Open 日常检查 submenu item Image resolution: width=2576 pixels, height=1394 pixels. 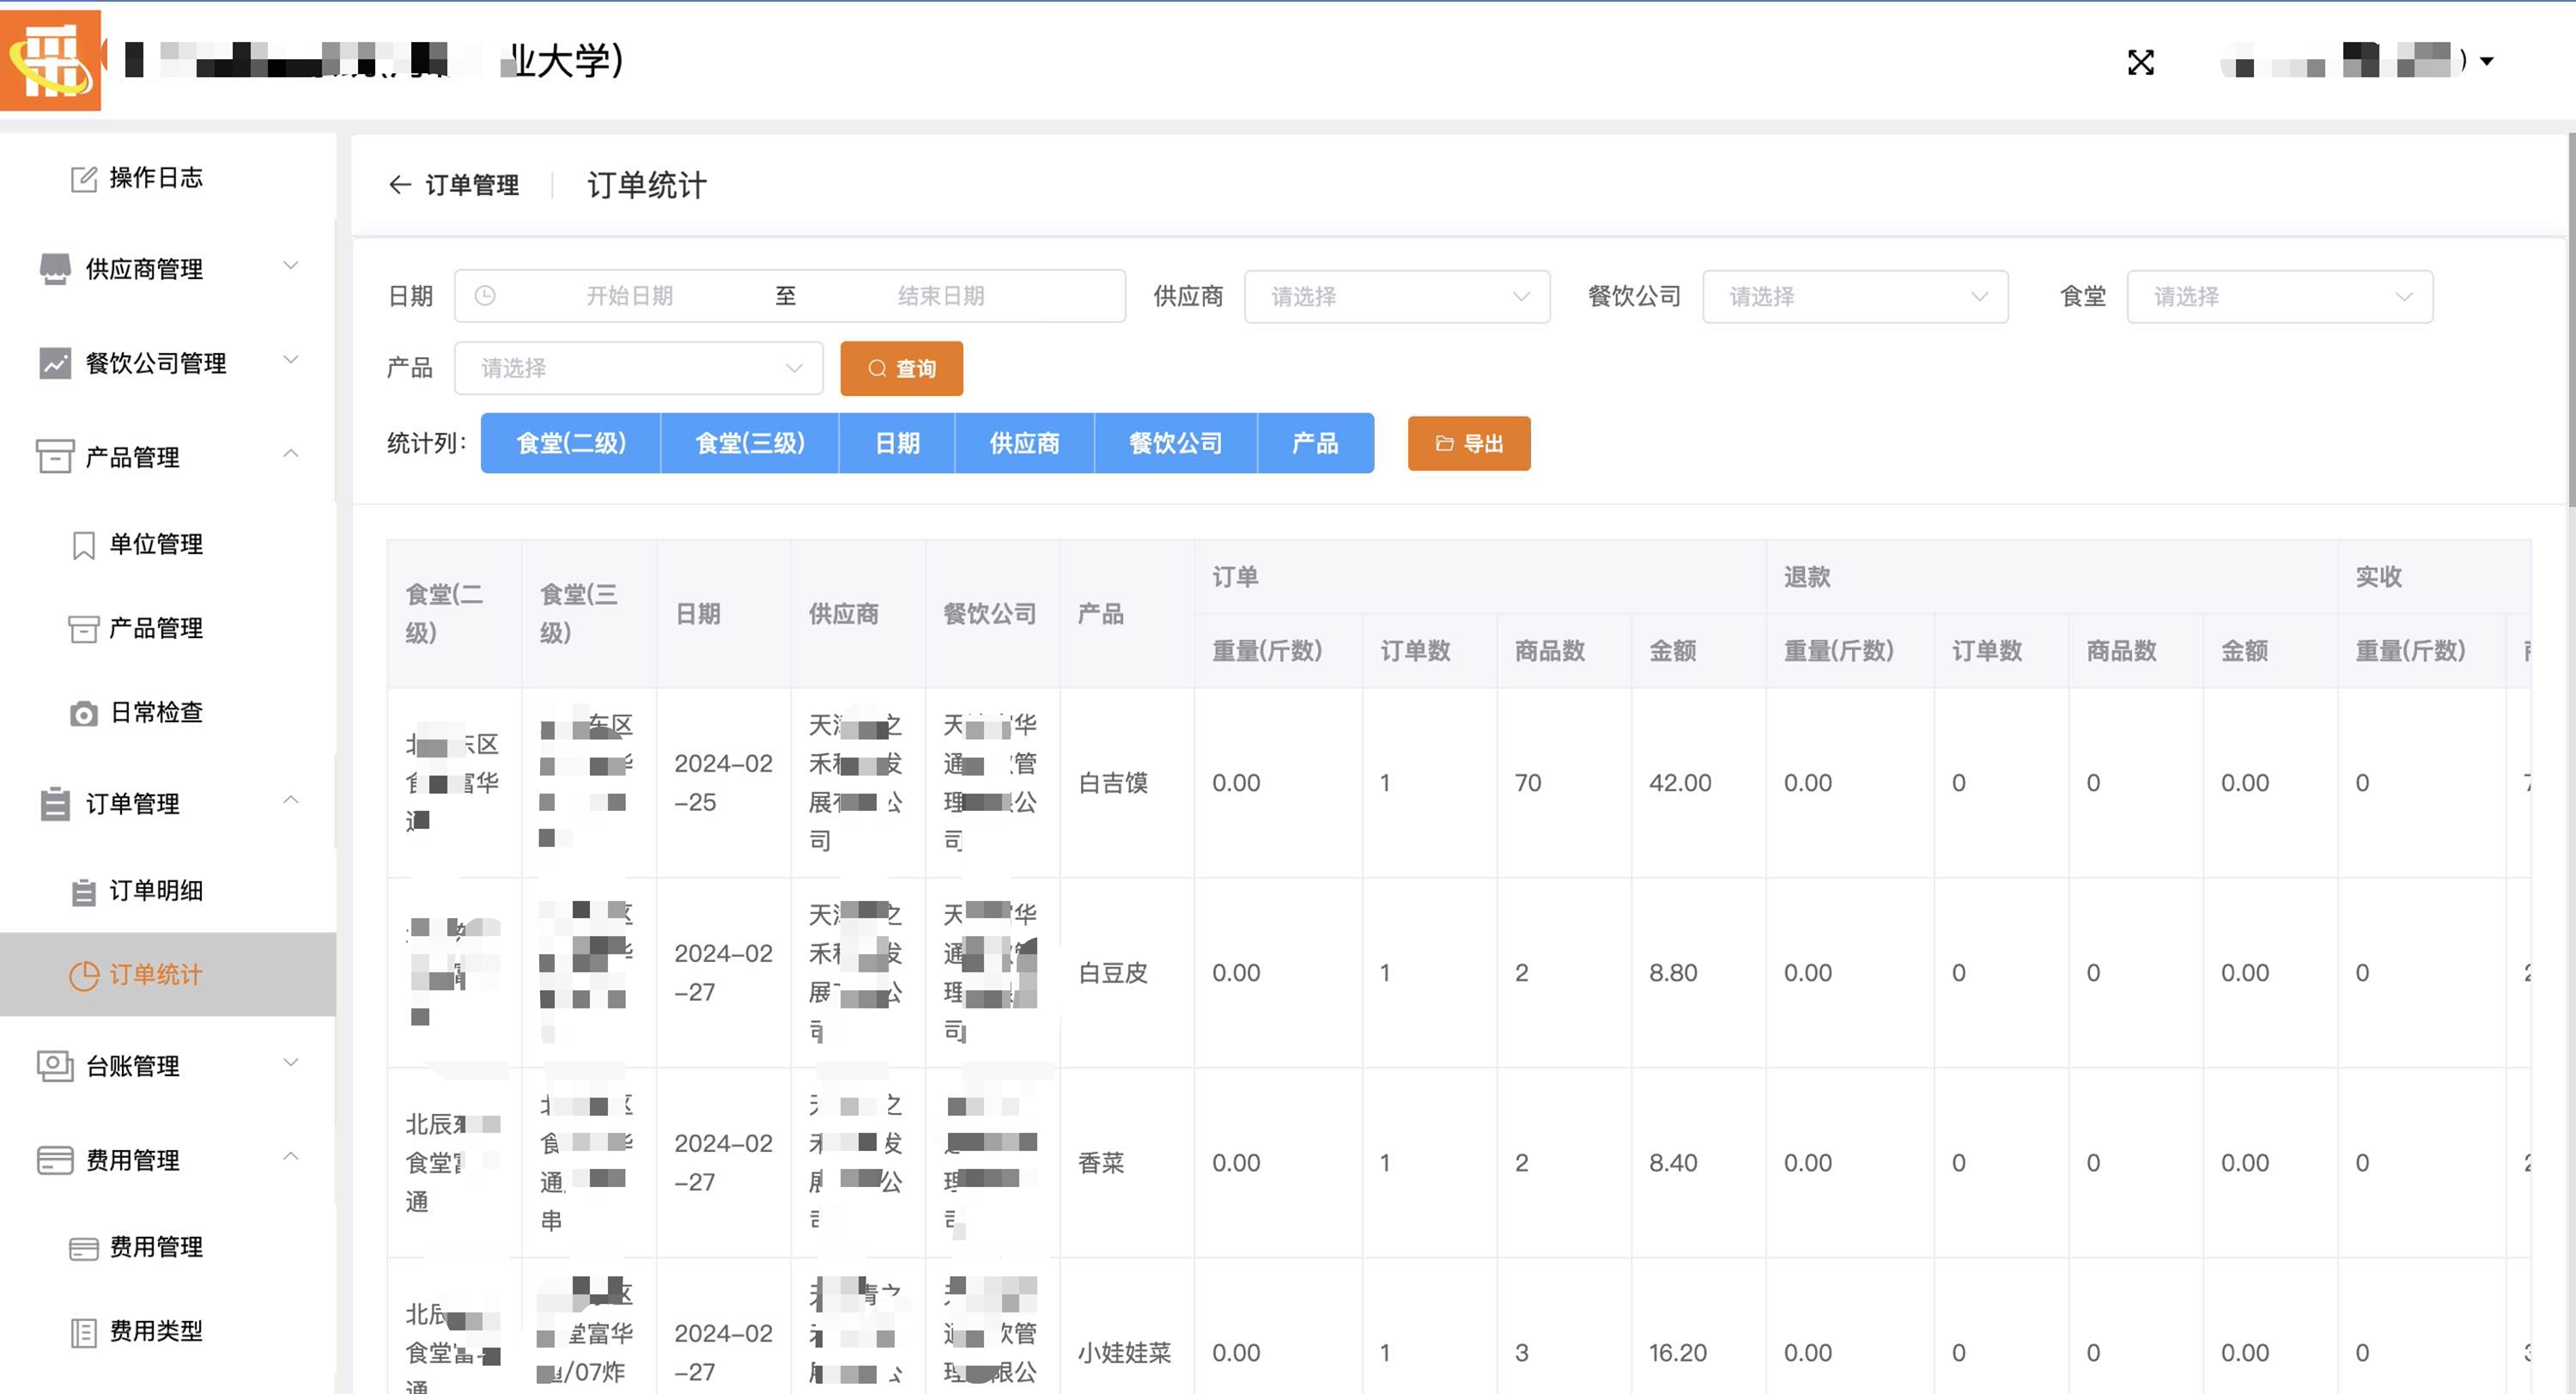156,712
